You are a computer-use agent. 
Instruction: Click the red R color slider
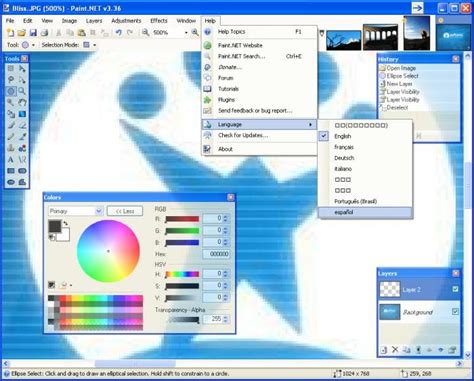coord(182,219)
